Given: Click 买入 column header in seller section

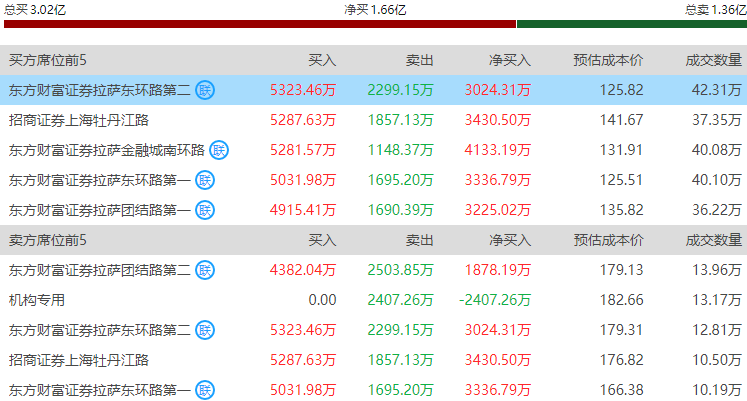Looking at the screenshot, I should point(322,240).
